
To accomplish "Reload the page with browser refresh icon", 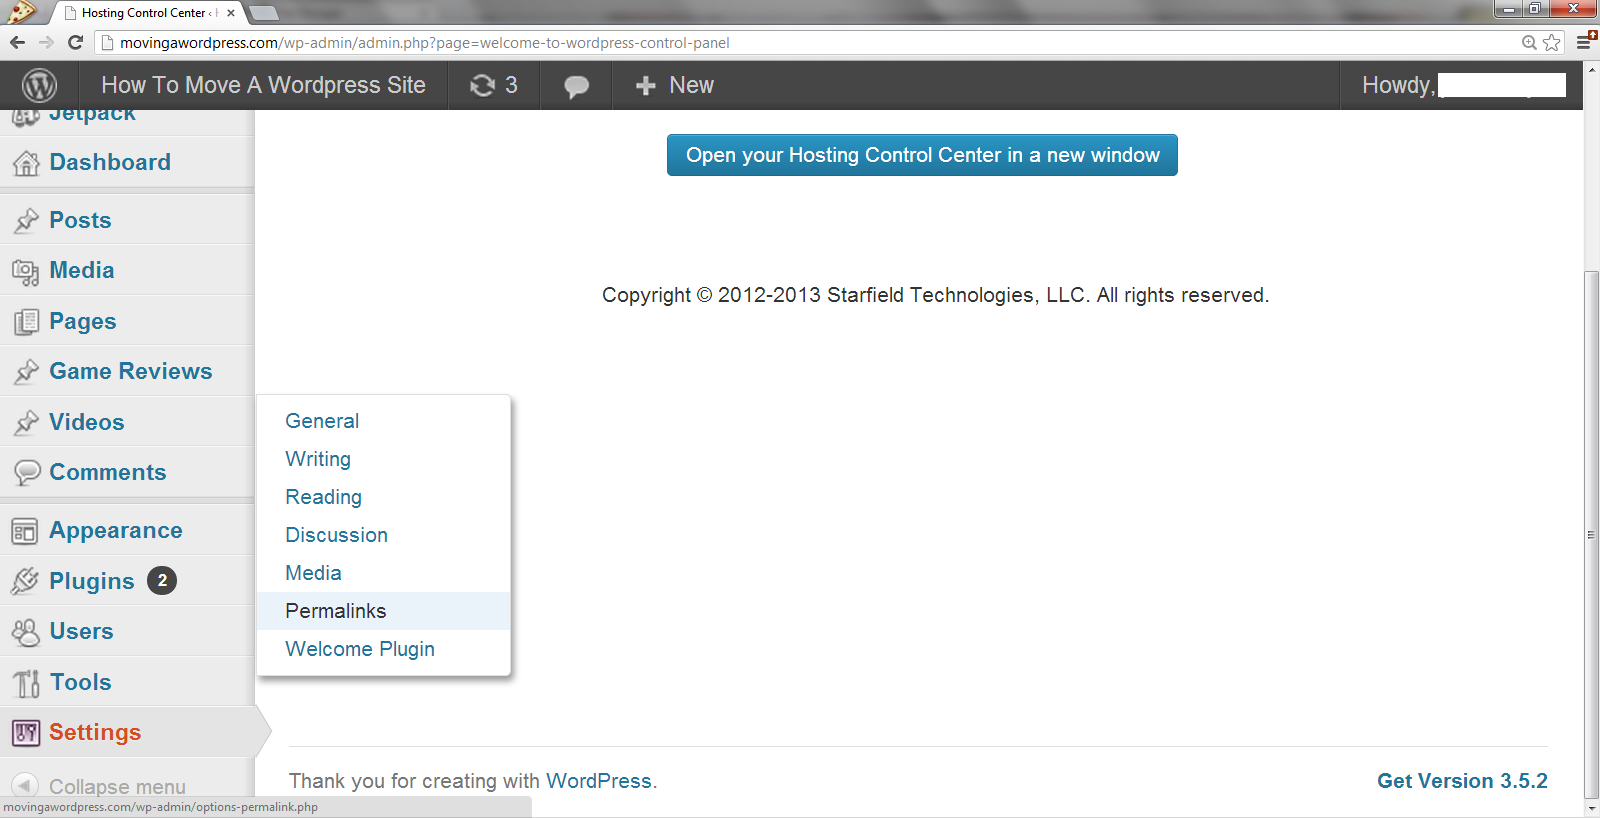I will (75, 42).
